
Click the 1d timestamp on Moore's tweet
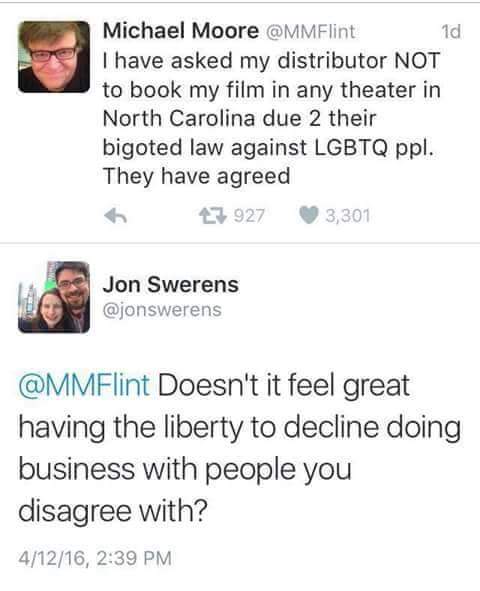click(x=450, y=32)
